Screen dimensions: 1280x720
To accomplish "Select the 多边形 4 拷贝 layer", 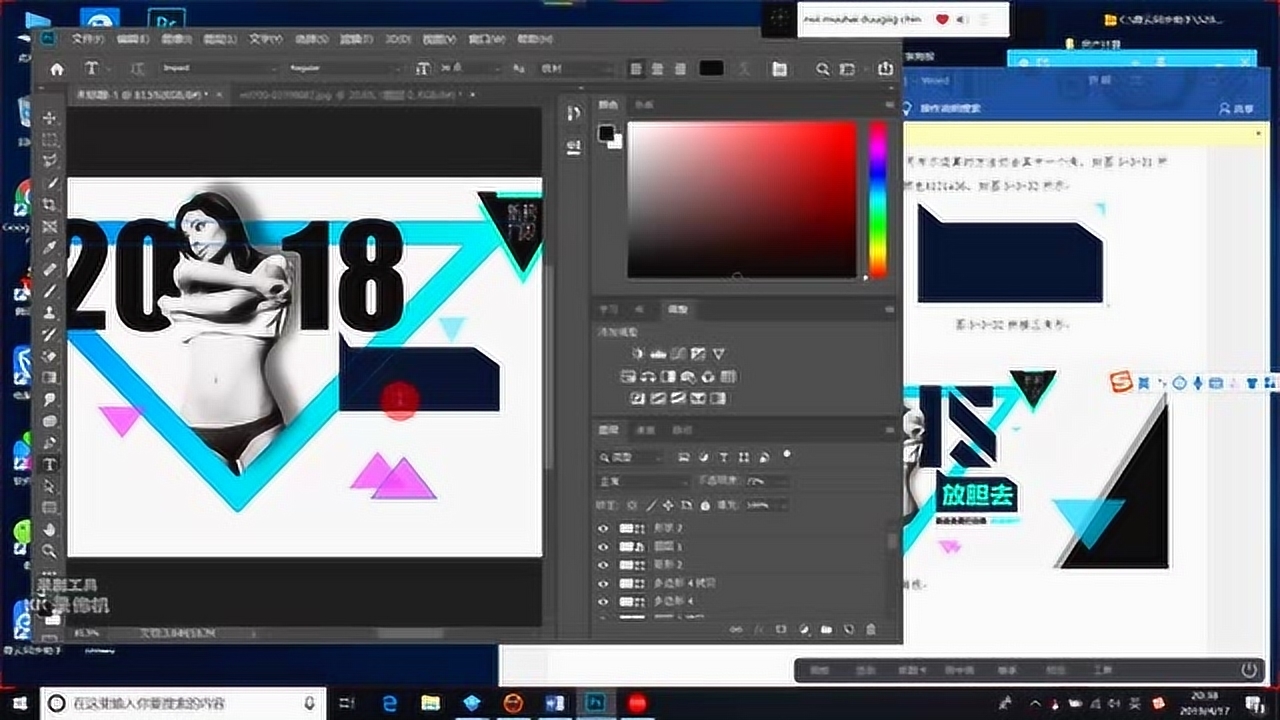I will (x=742, y=583).
